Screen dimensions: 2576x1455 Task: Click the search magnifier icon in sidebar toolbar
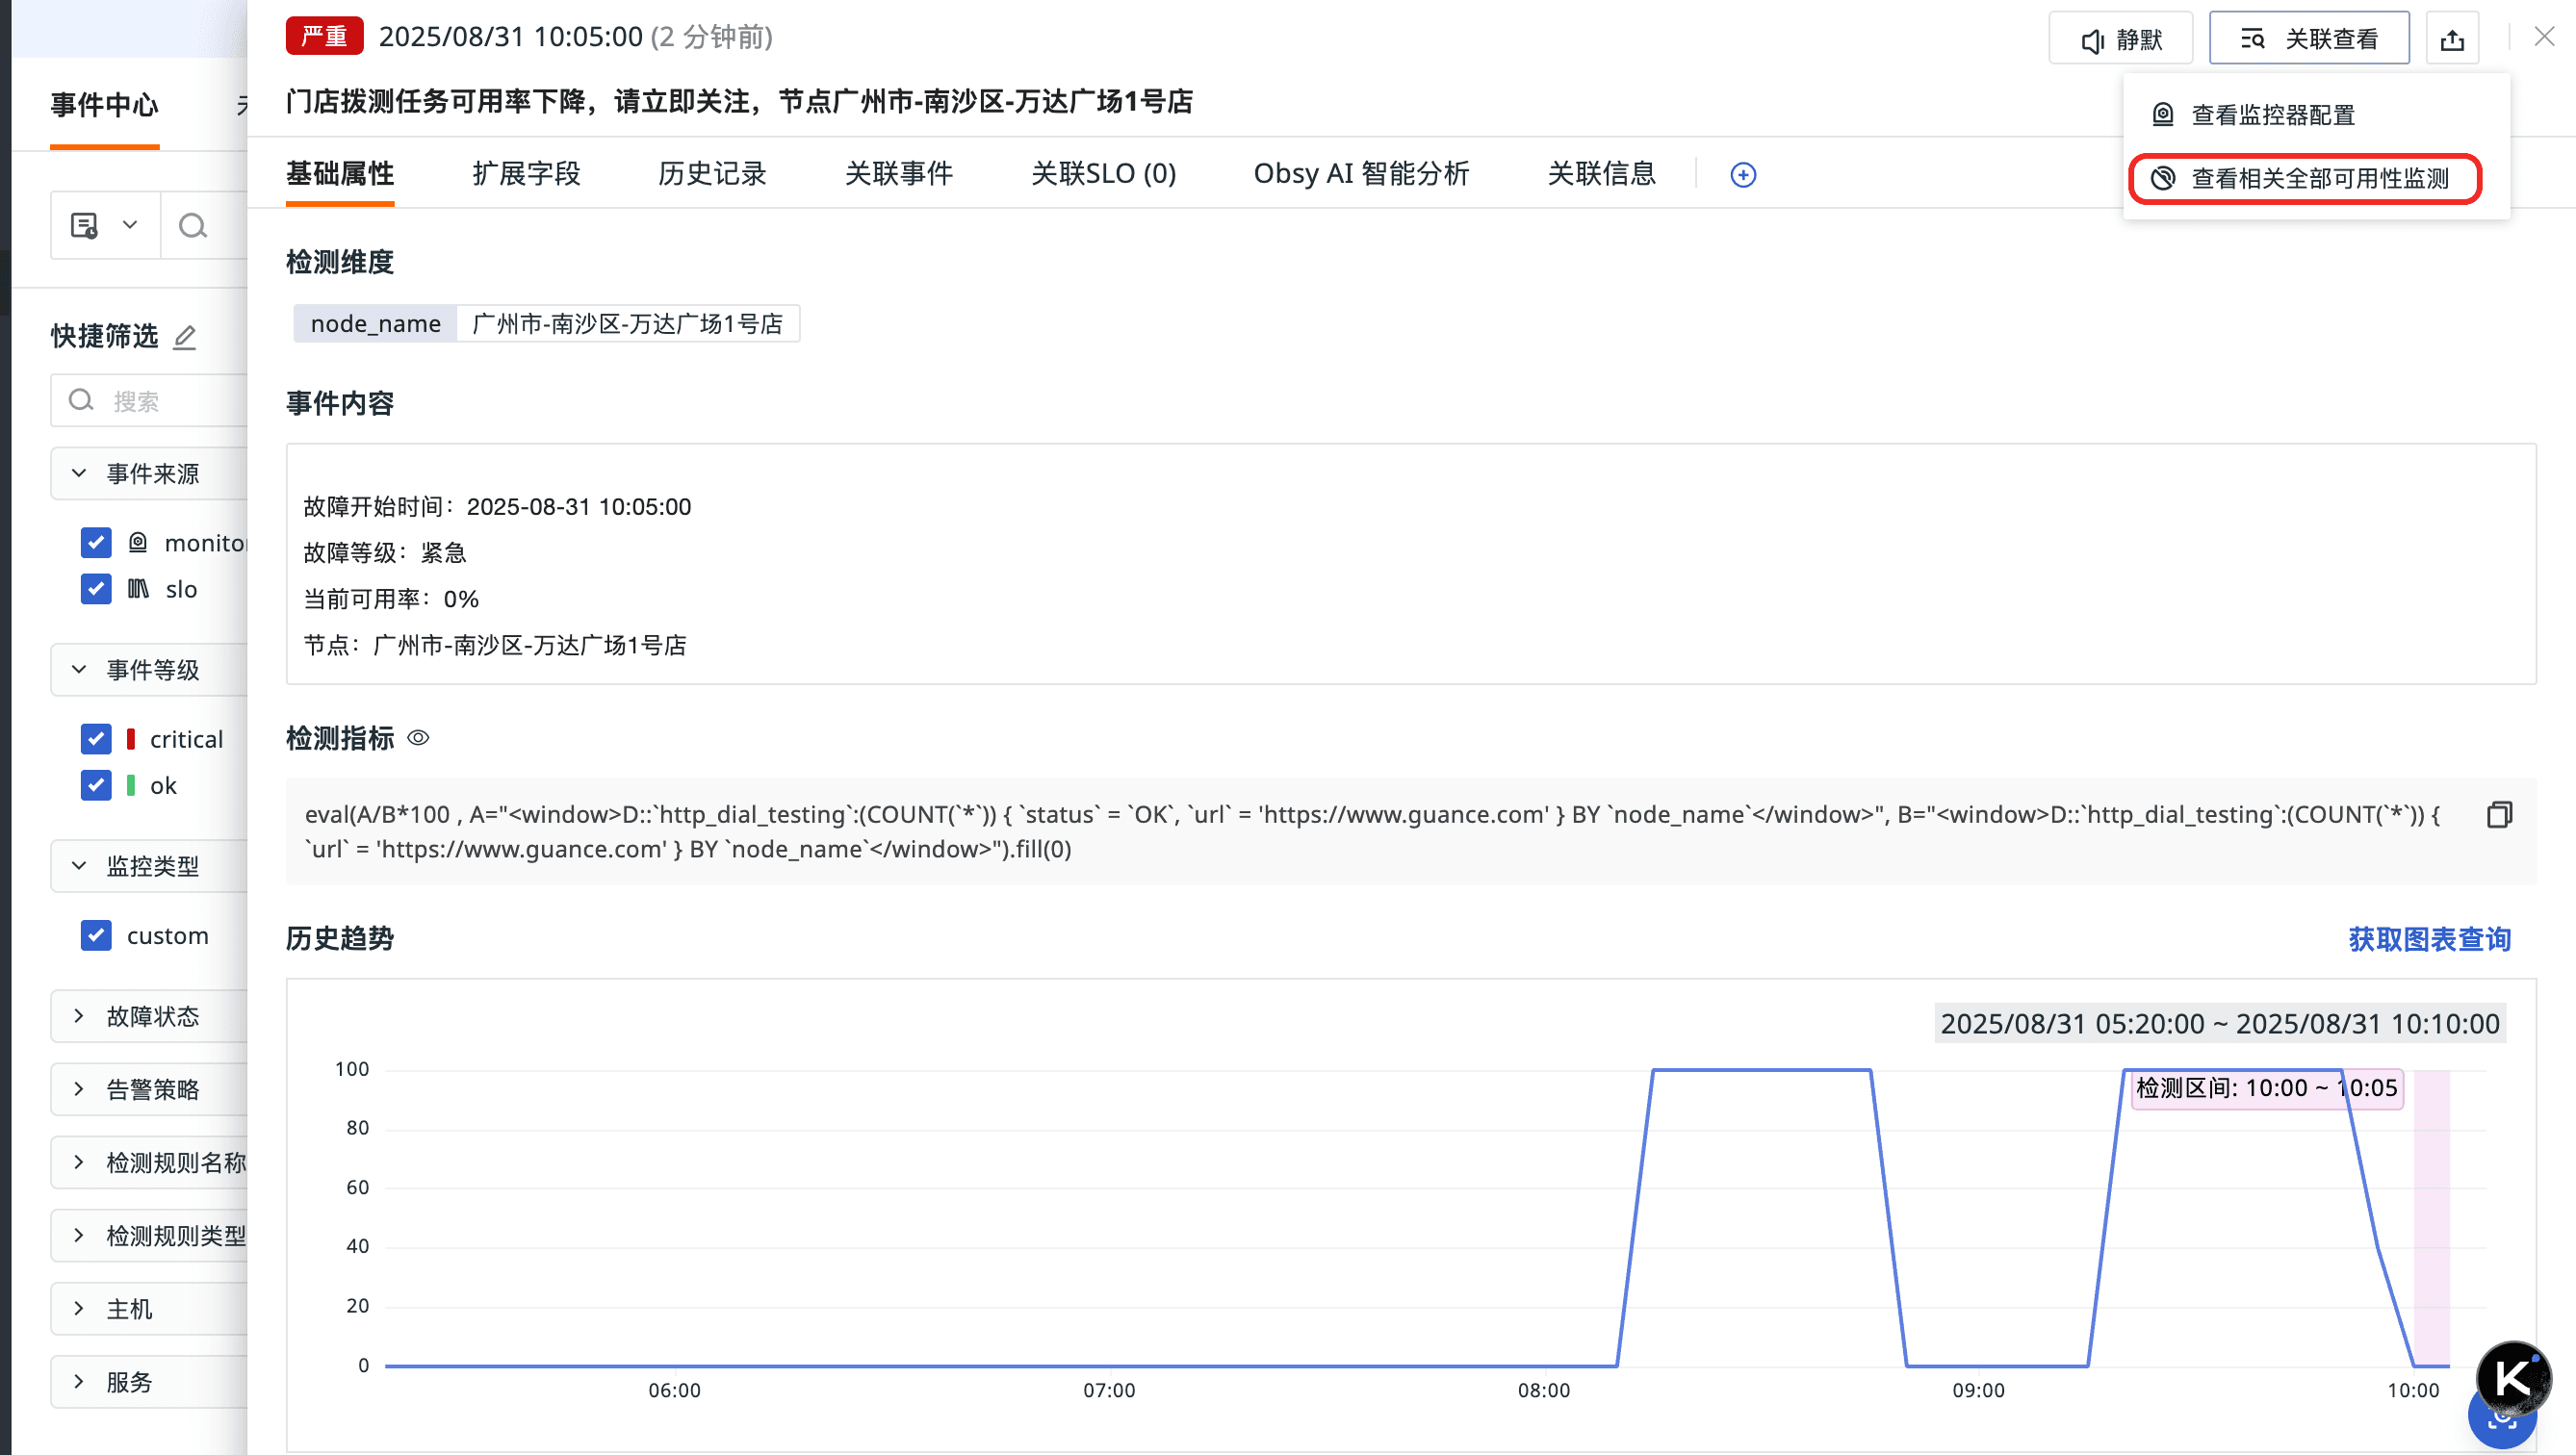tap(192, 226)
